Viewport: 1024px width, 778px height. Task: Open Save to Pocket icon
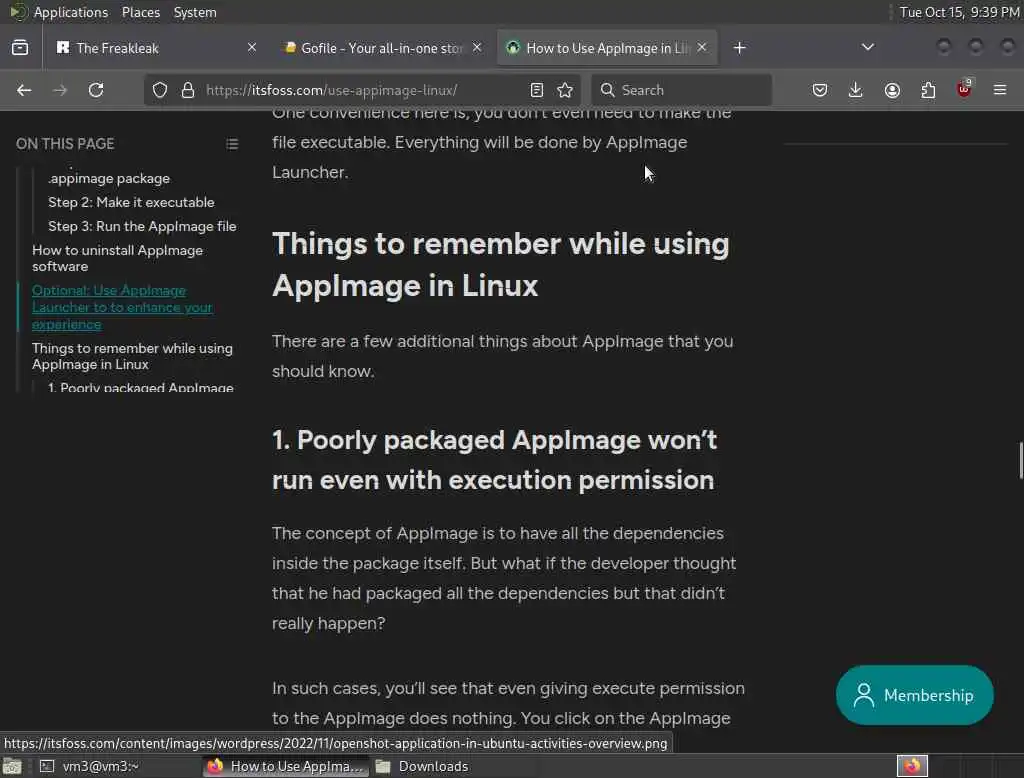click(x=820, y=90)
